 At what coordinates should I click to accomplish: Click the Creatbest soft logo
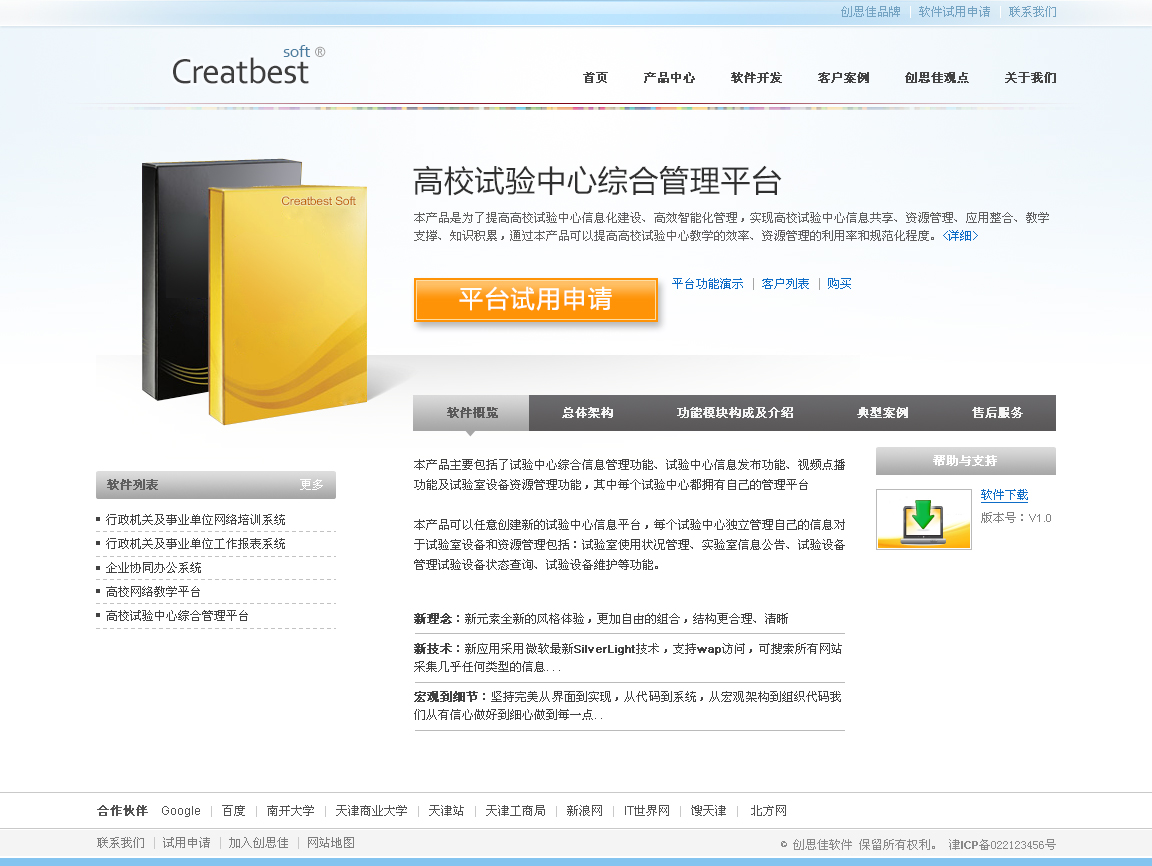[x=247, y=67]
